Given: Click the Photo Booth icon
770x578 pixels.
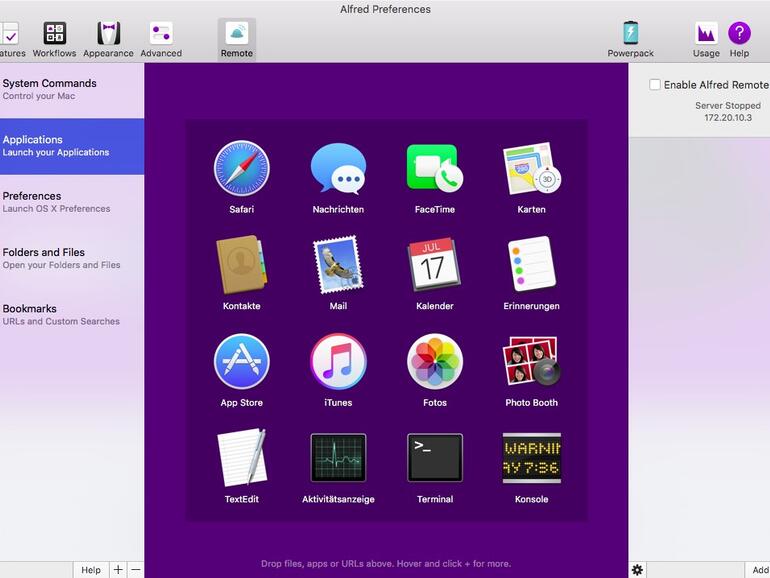Looking at the screenshot, I should [531, 362].
